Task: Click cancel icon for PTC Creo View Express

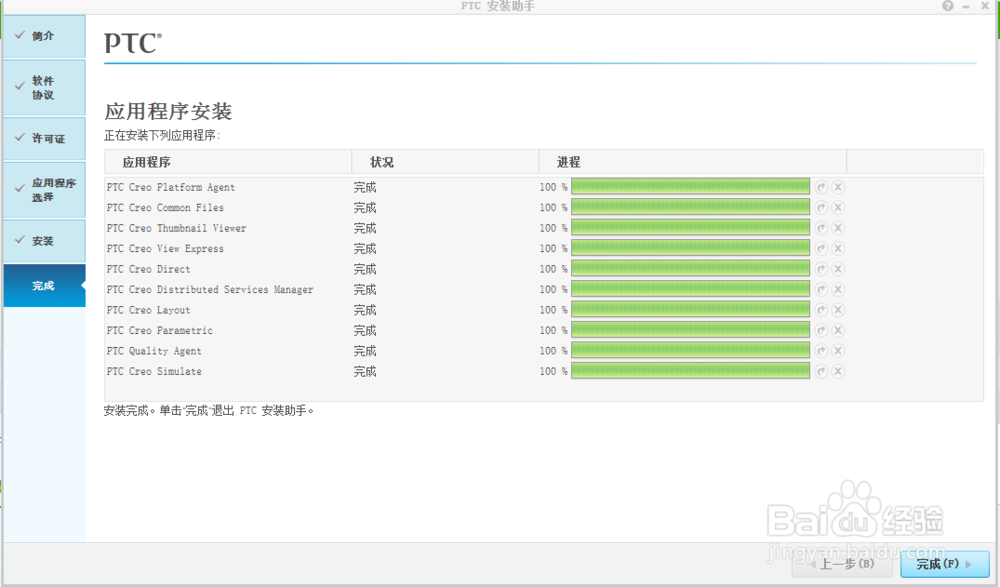Action: 838,248
